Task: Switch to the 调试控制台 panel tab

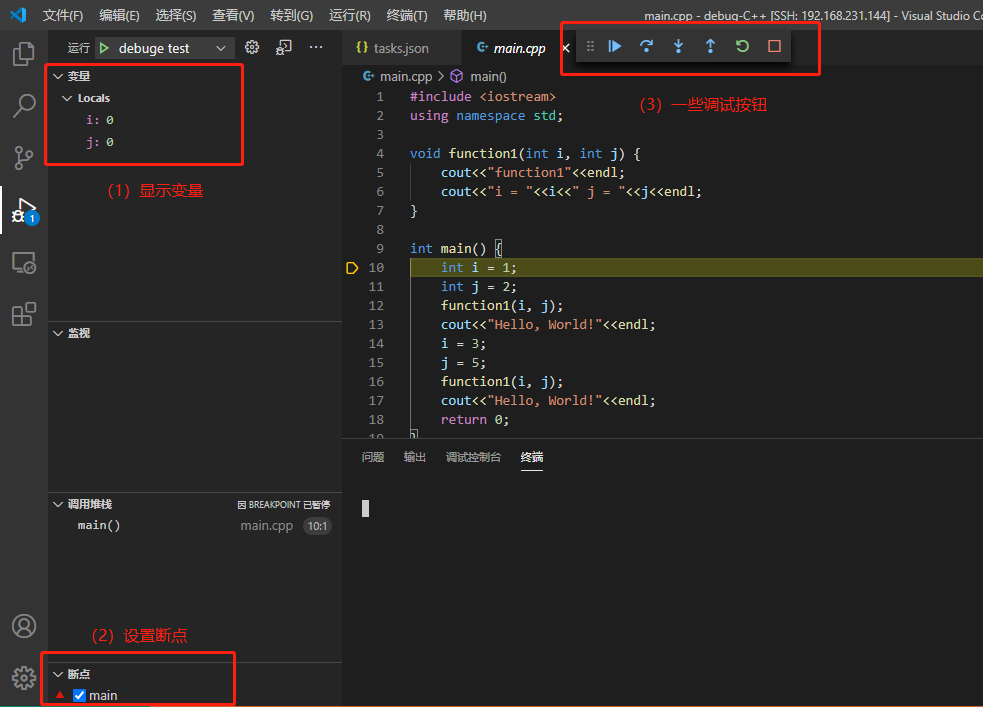Action: [x=473, y=458]
